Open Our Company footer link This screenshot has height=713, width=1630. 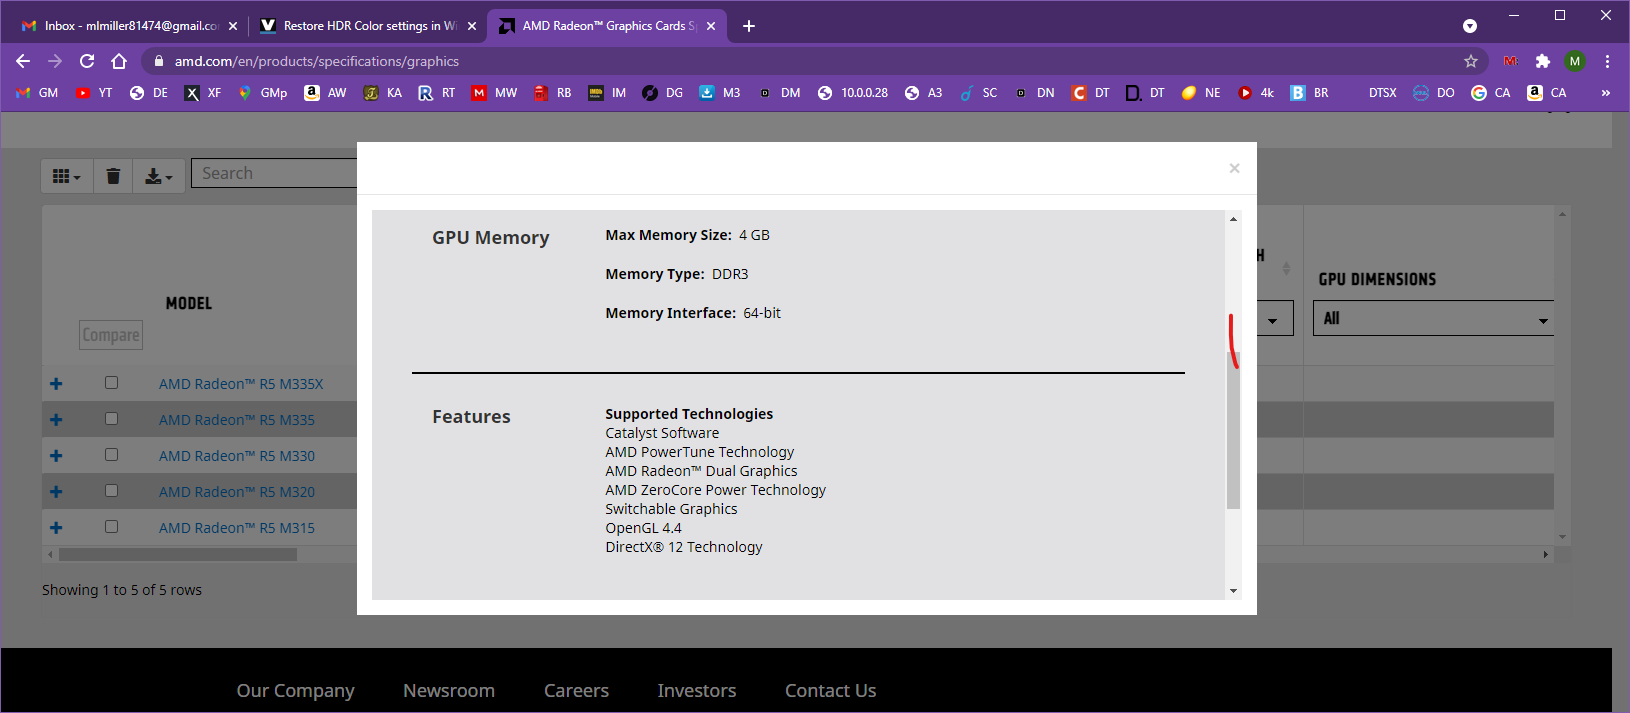(x=295, y=691)
